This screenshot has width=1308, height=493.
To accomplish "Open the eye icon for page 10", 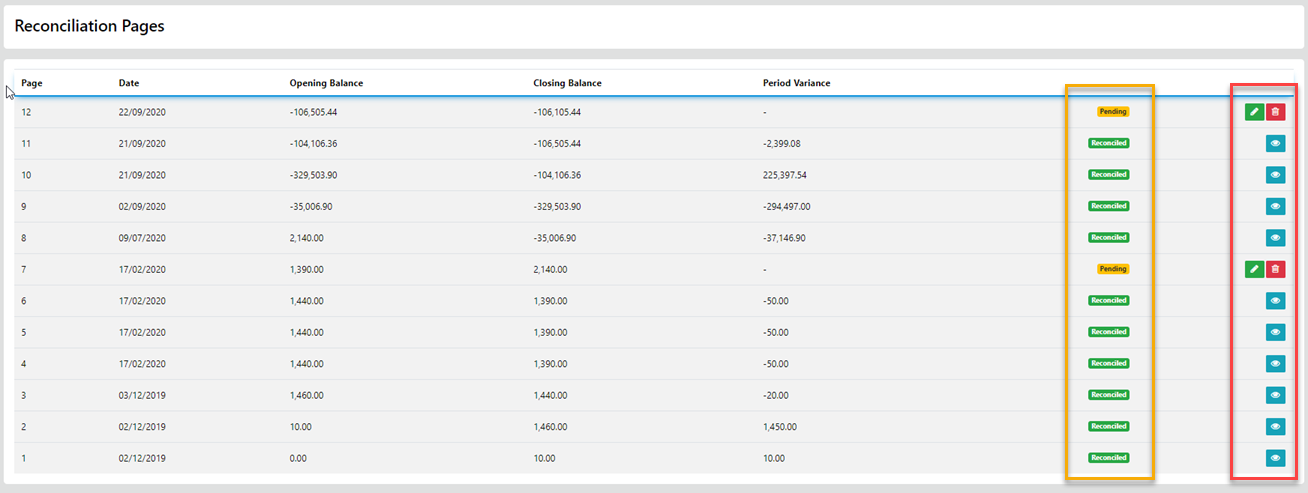I will click(1275, 175).
